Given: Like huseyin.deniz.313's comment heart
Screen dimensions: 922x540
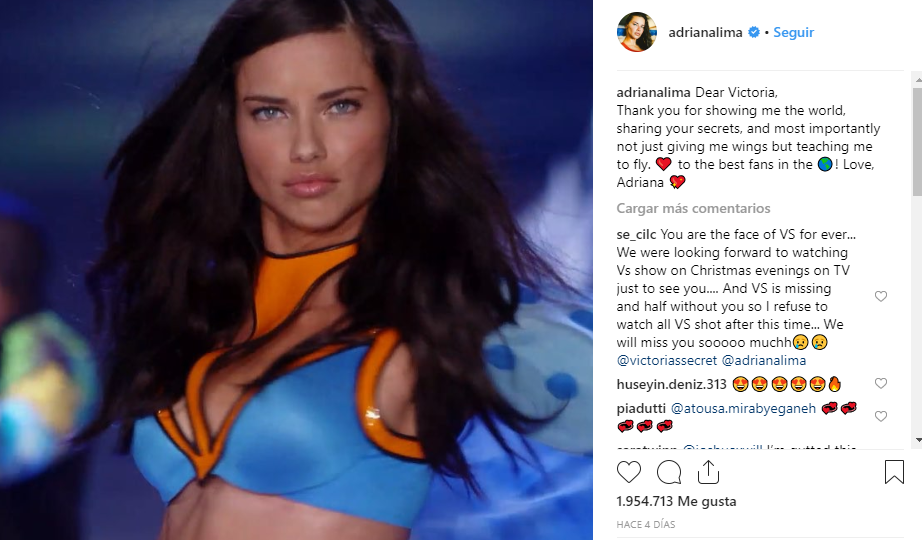Looking at the screenshot, I should pyautogui.click(x=881, y=383).
